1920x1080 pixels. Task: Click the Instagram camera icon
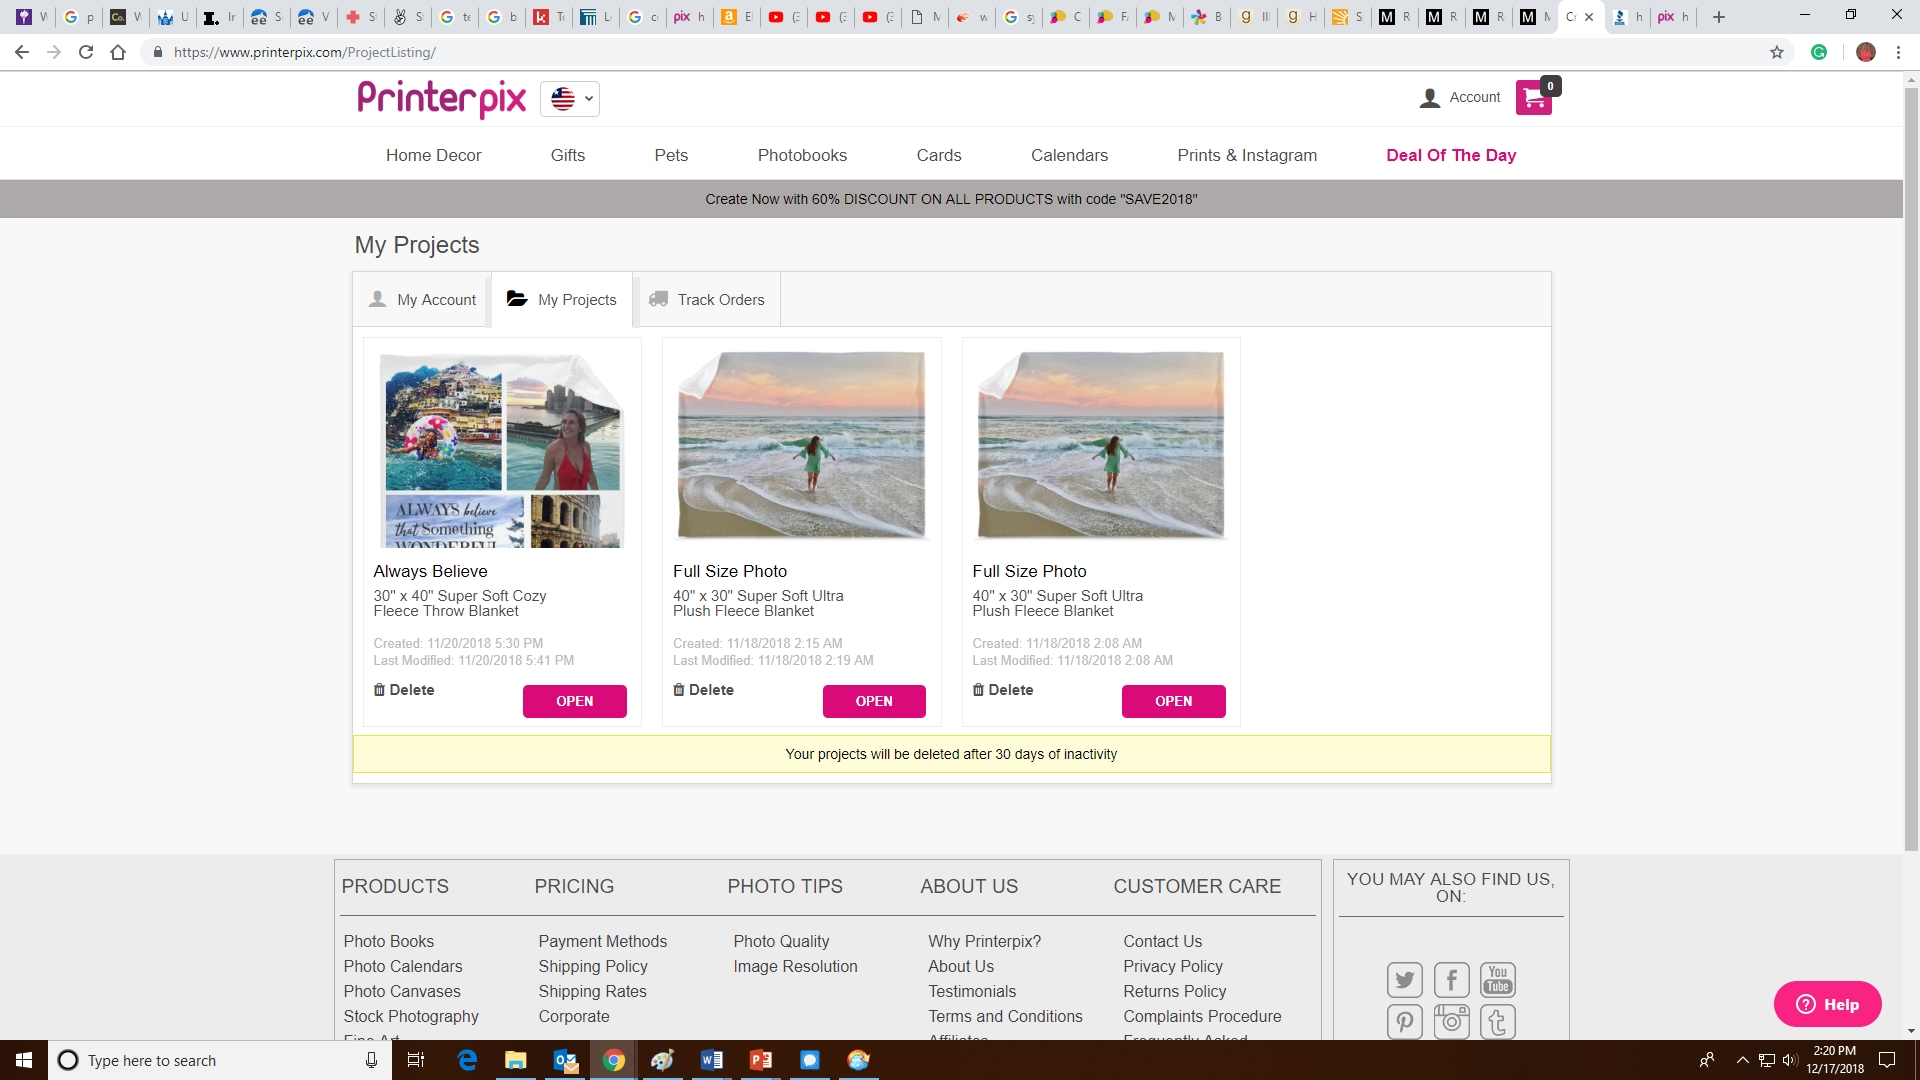click(1451, 1021)
